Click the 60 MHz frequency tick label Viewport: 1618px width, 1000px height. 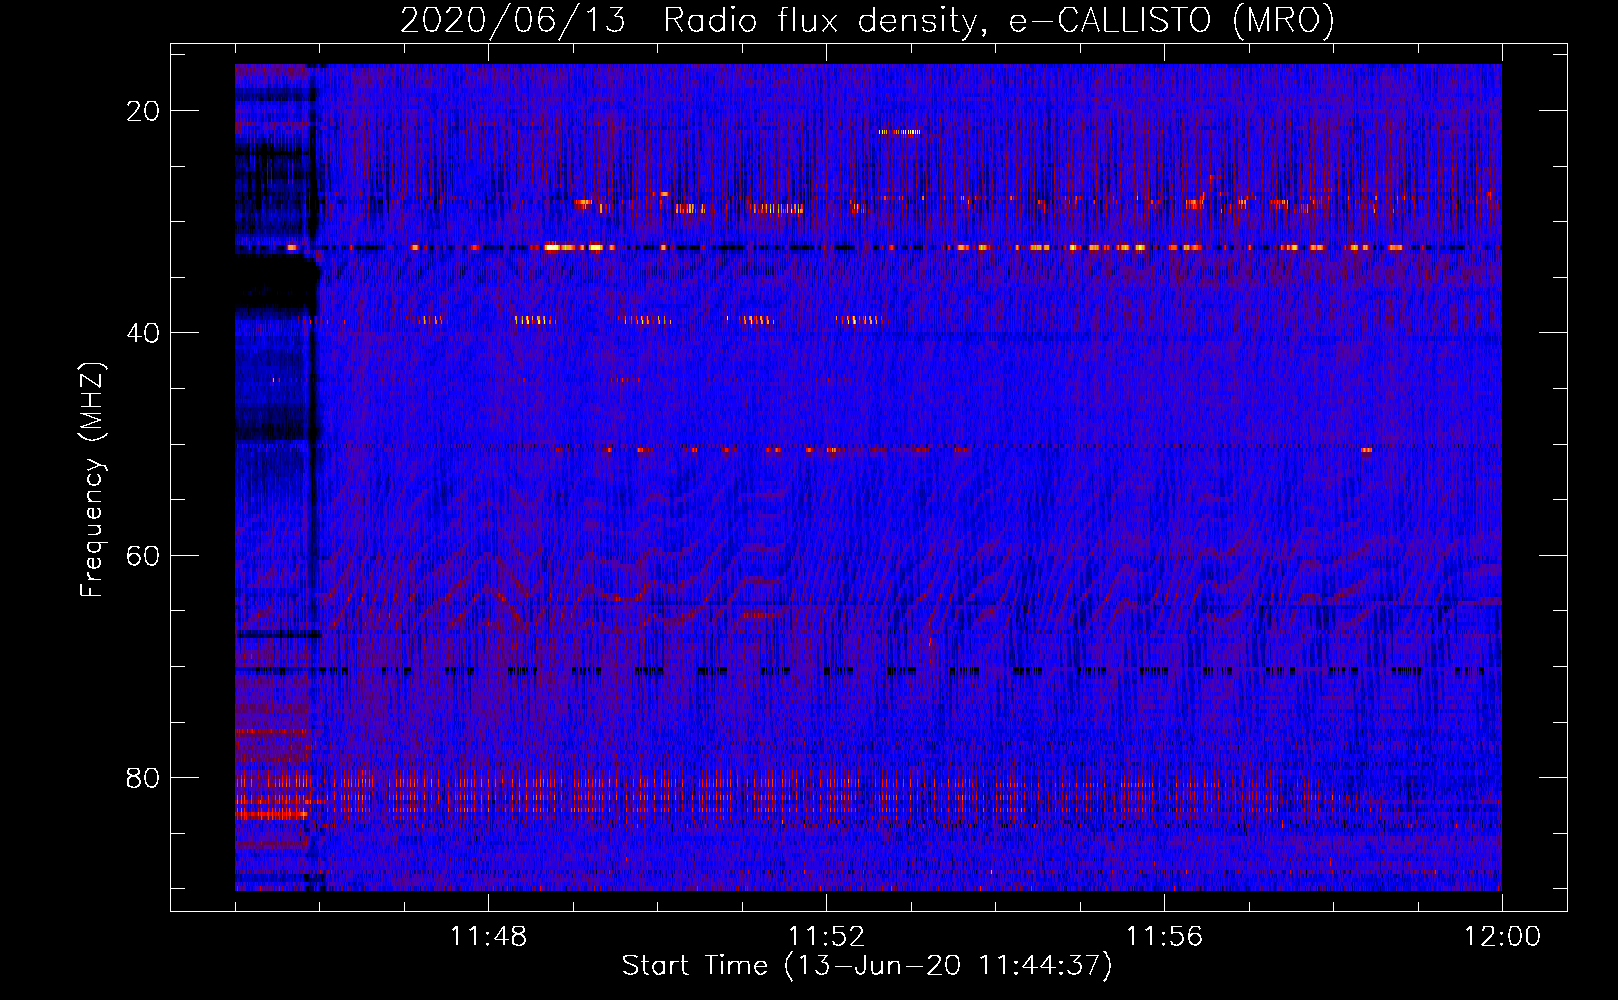click(x=143, y=555)
